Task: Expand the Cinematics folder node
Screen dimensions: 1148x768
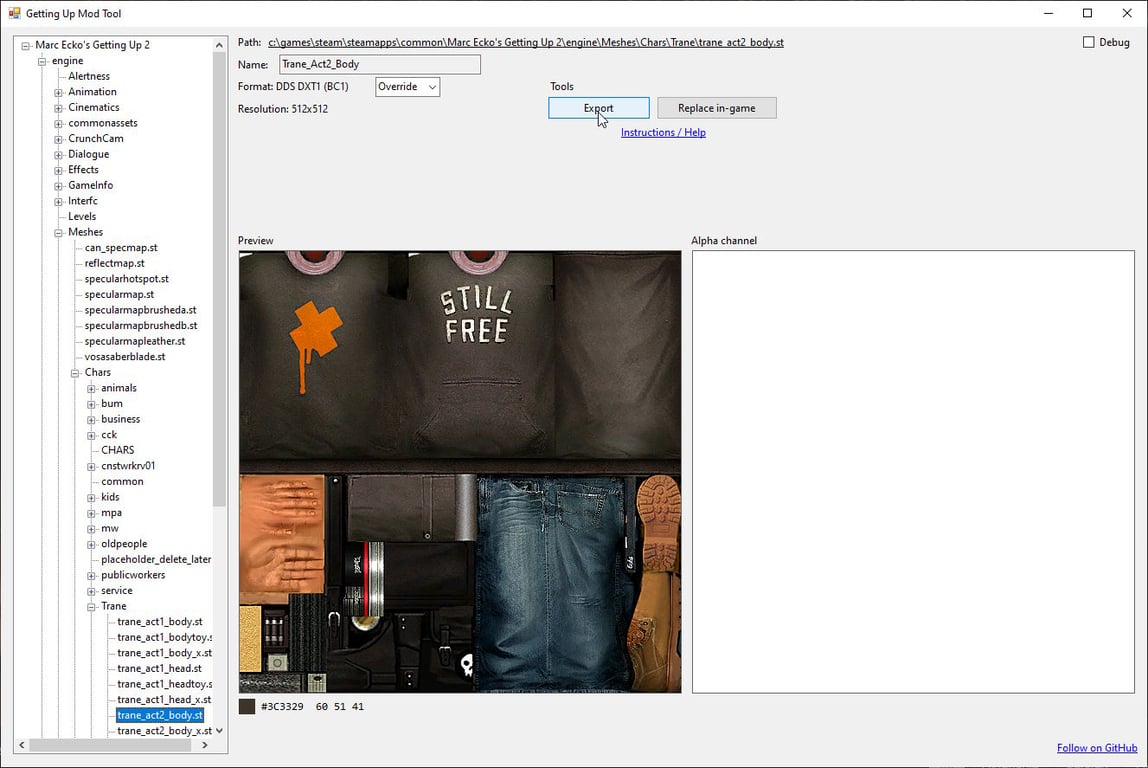Action: click(59, 108)
